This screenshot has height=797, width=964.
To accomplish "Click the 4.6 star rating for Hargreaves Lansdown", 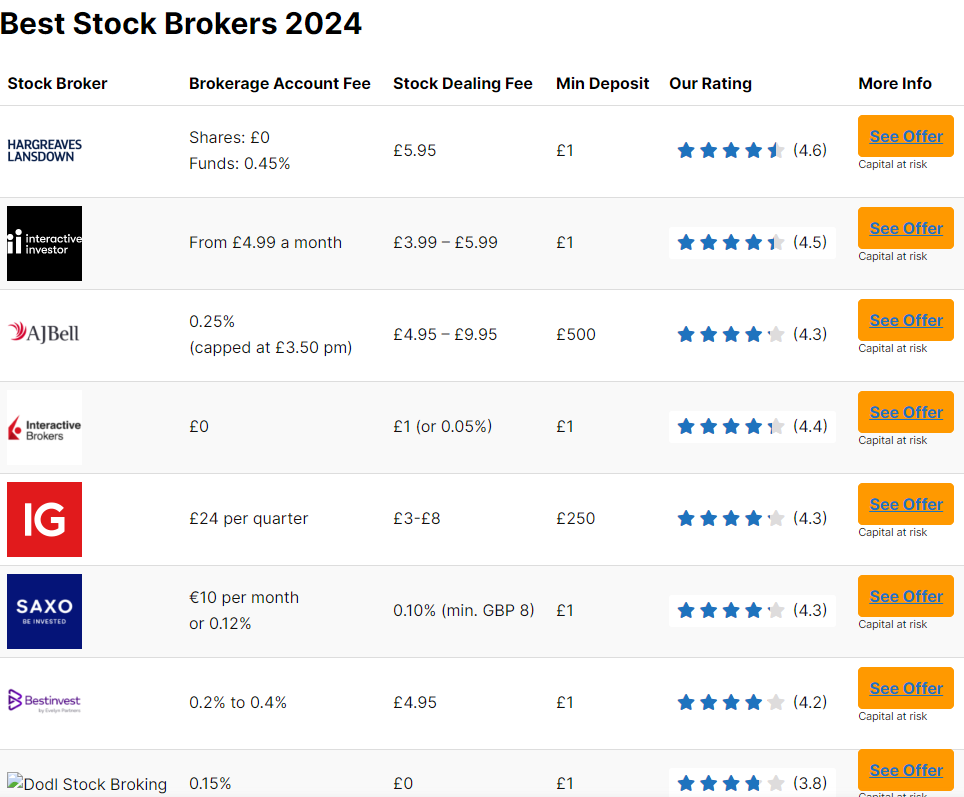I will pos(752,150).
